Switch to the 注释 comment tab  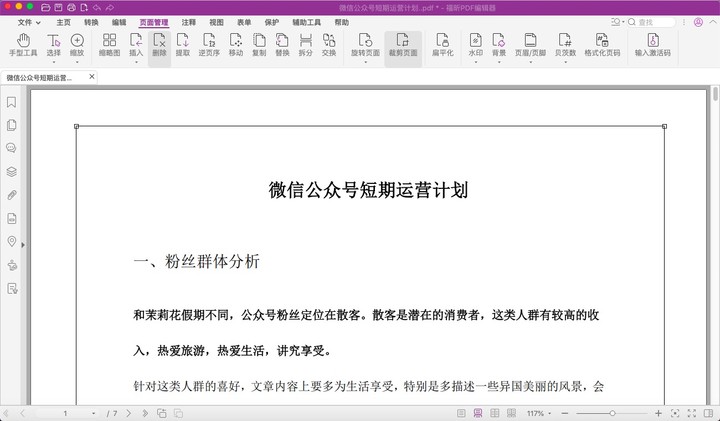(x=189, y=21)
